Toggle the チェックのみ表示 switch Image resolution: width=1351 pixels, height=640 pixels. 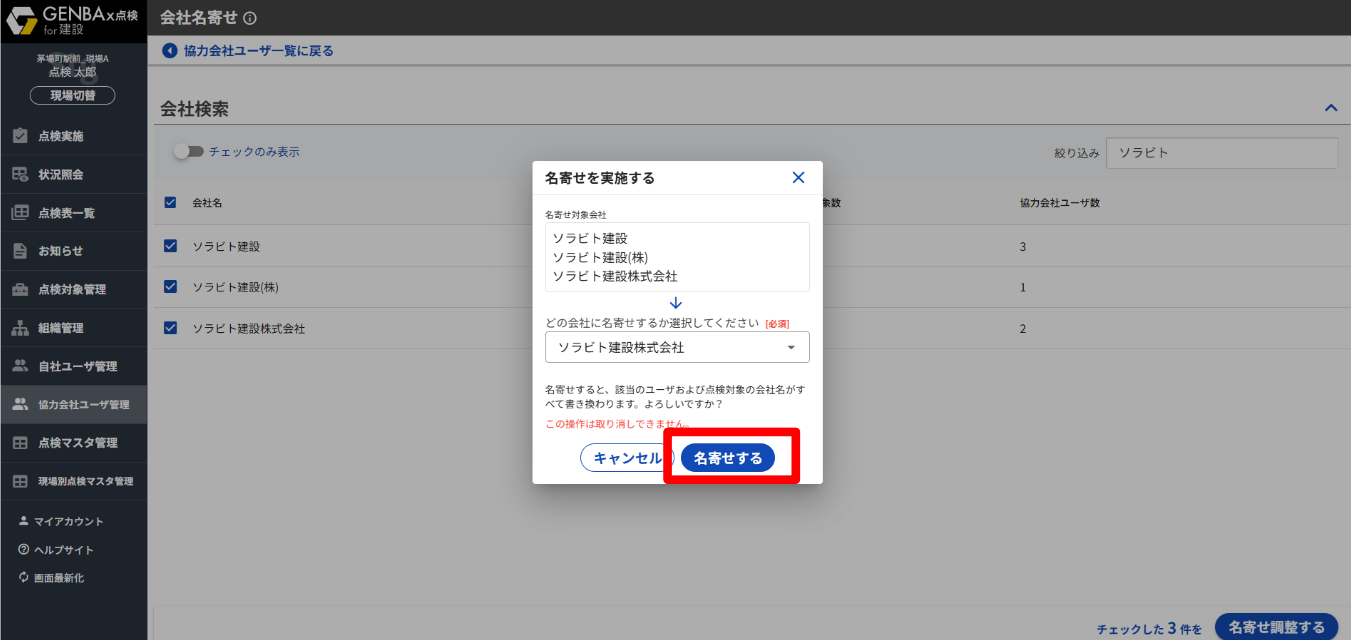coord(188,152)
